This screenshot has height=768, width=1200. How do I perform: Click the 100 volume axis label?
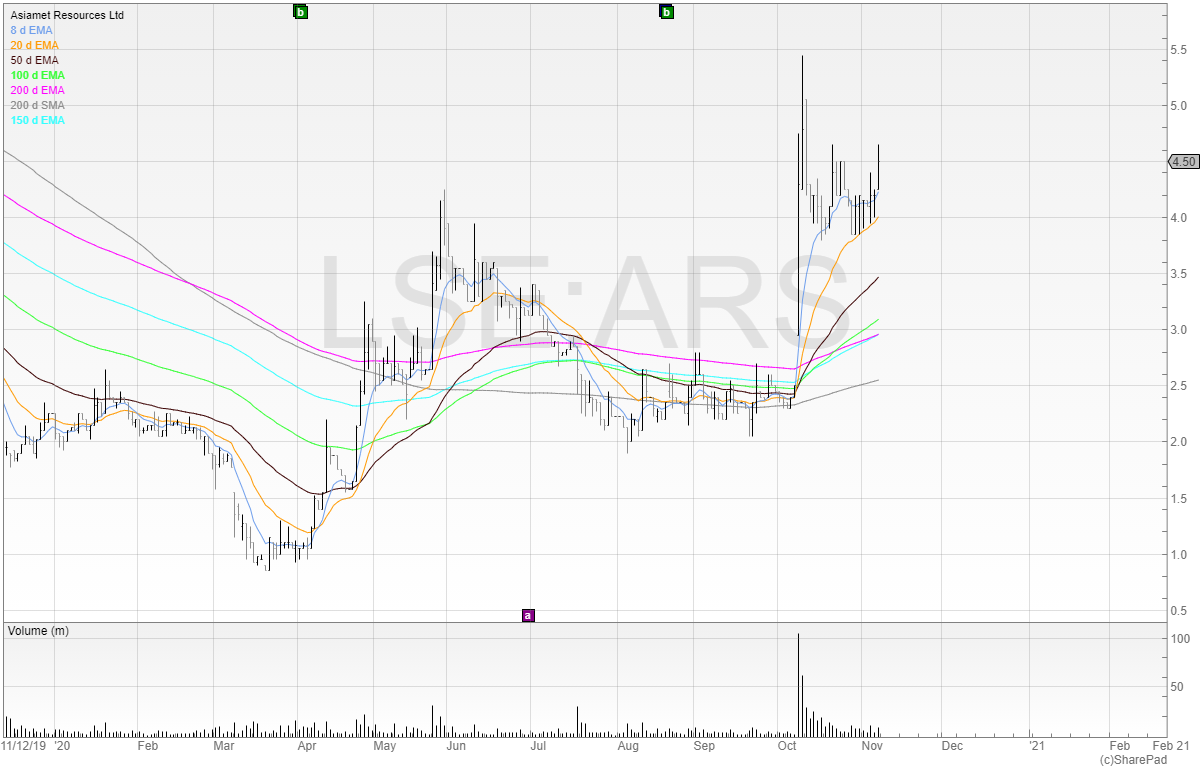(1179, 638)
